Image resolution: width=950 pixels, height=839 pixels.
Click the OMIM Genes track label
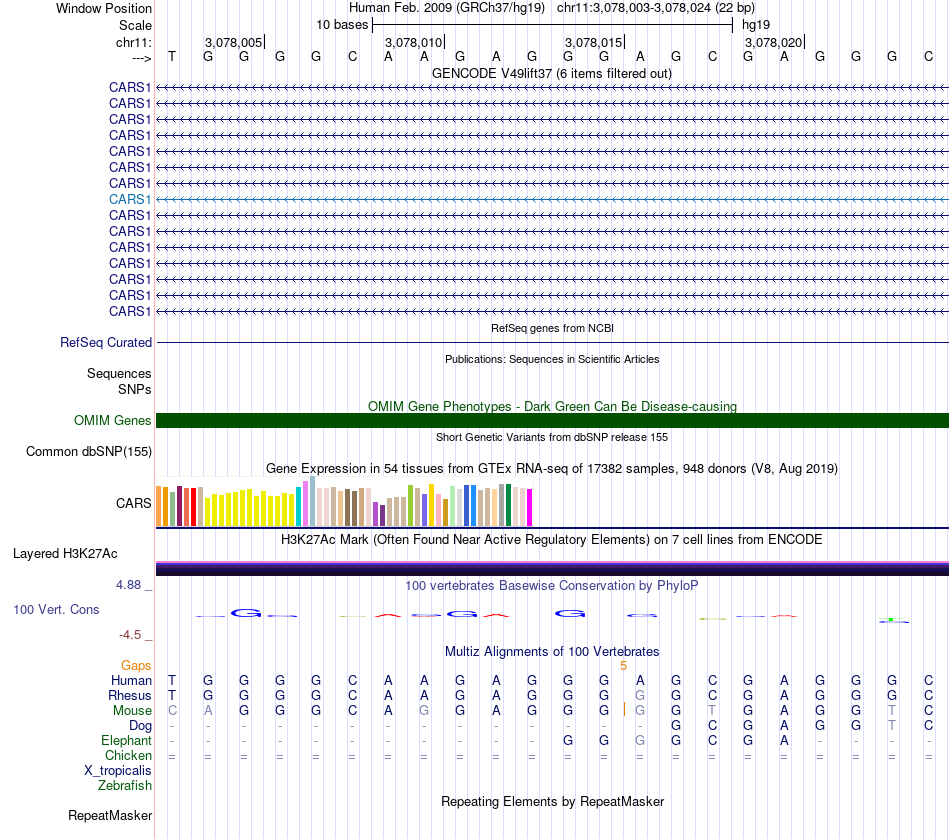point(112,420)
